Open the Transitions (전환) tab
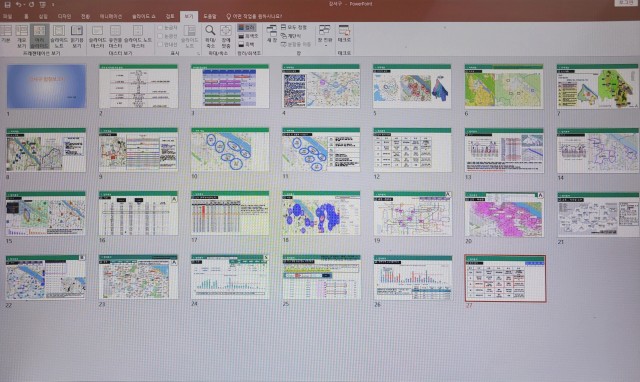This screenshot has height=382, width=640. click(85, 16)
